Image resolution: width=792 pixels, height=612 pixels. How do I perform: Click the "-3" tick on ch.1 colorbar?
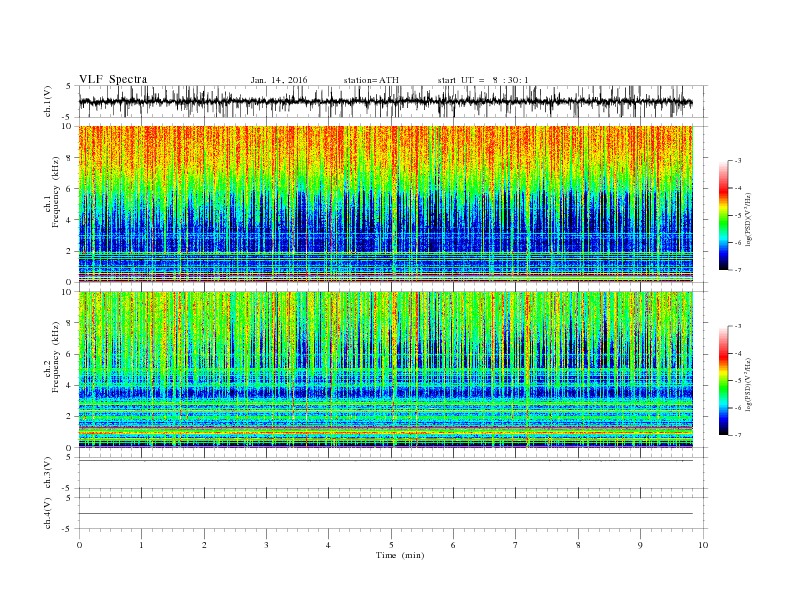coord(737,161)
